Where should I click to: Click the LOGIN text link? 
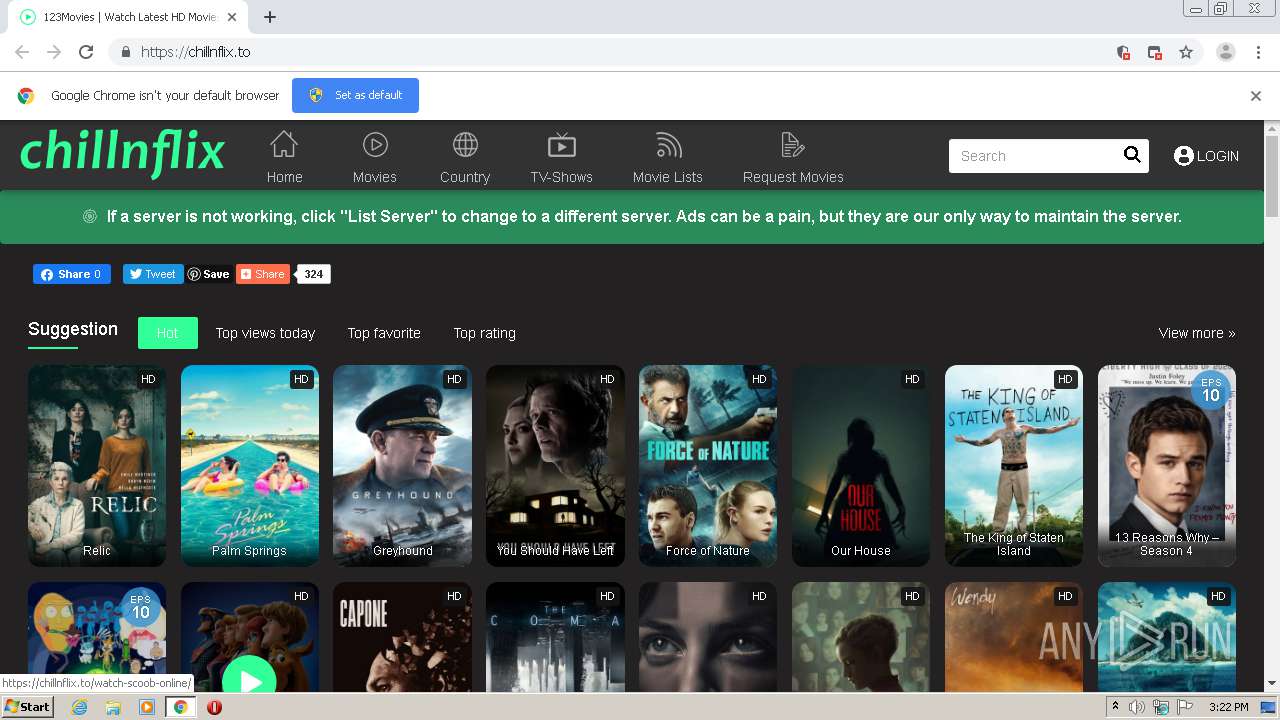point(1218,156)
